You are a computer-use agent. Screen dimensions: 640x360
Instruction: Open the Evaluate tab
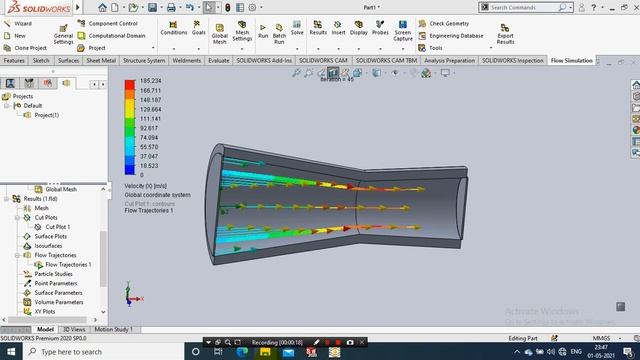coord(219,60)
